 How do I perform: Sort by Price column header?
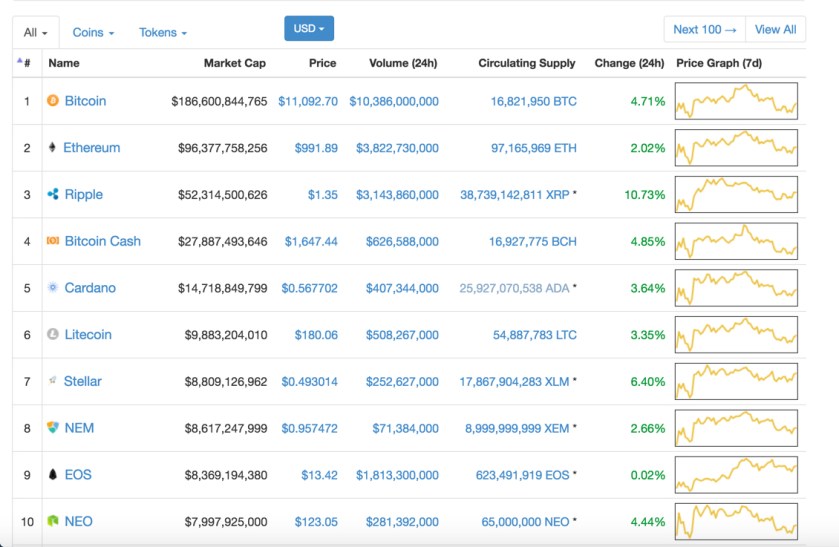[322, 63]
